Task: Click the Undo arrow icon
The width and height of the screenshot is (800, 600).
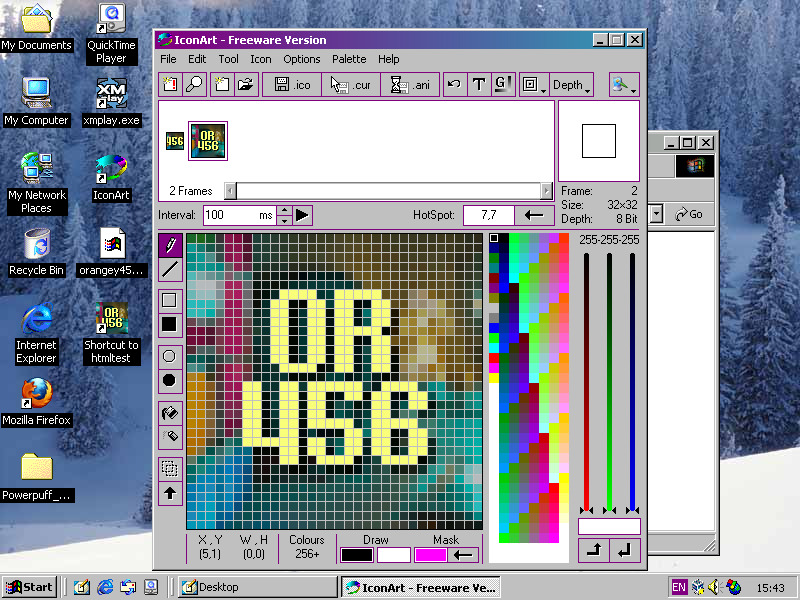Action: 455,85
